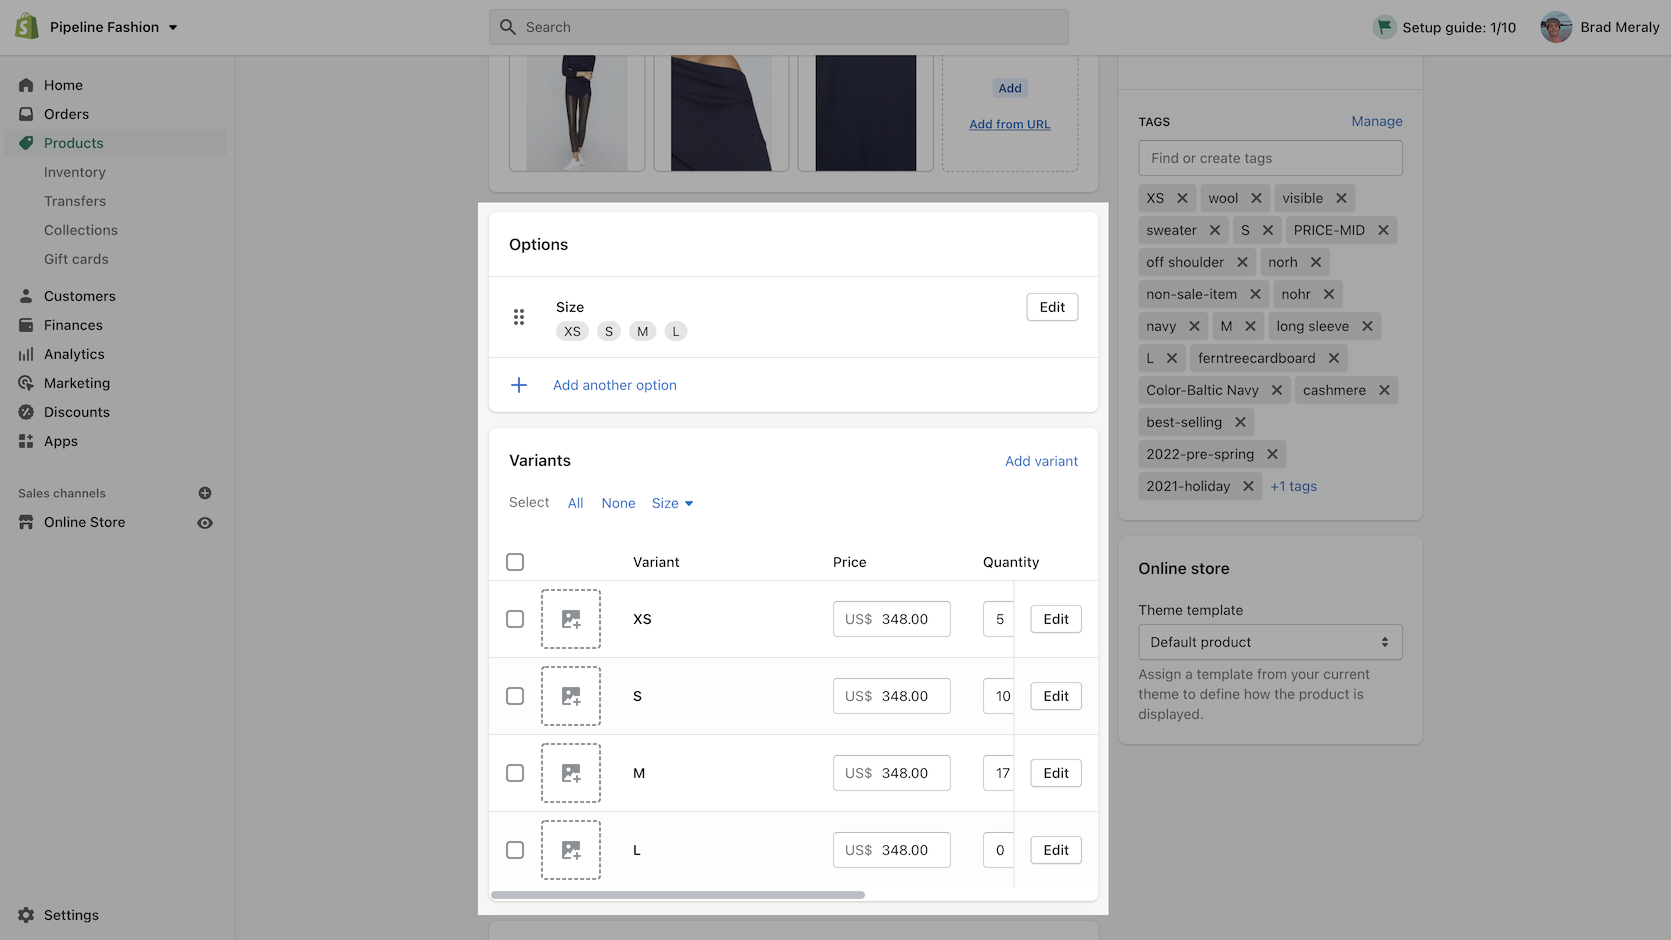Click the Add media button
Viewport: 1671px width, 940px height.
pyautogui.click(x=1010, y=88)
